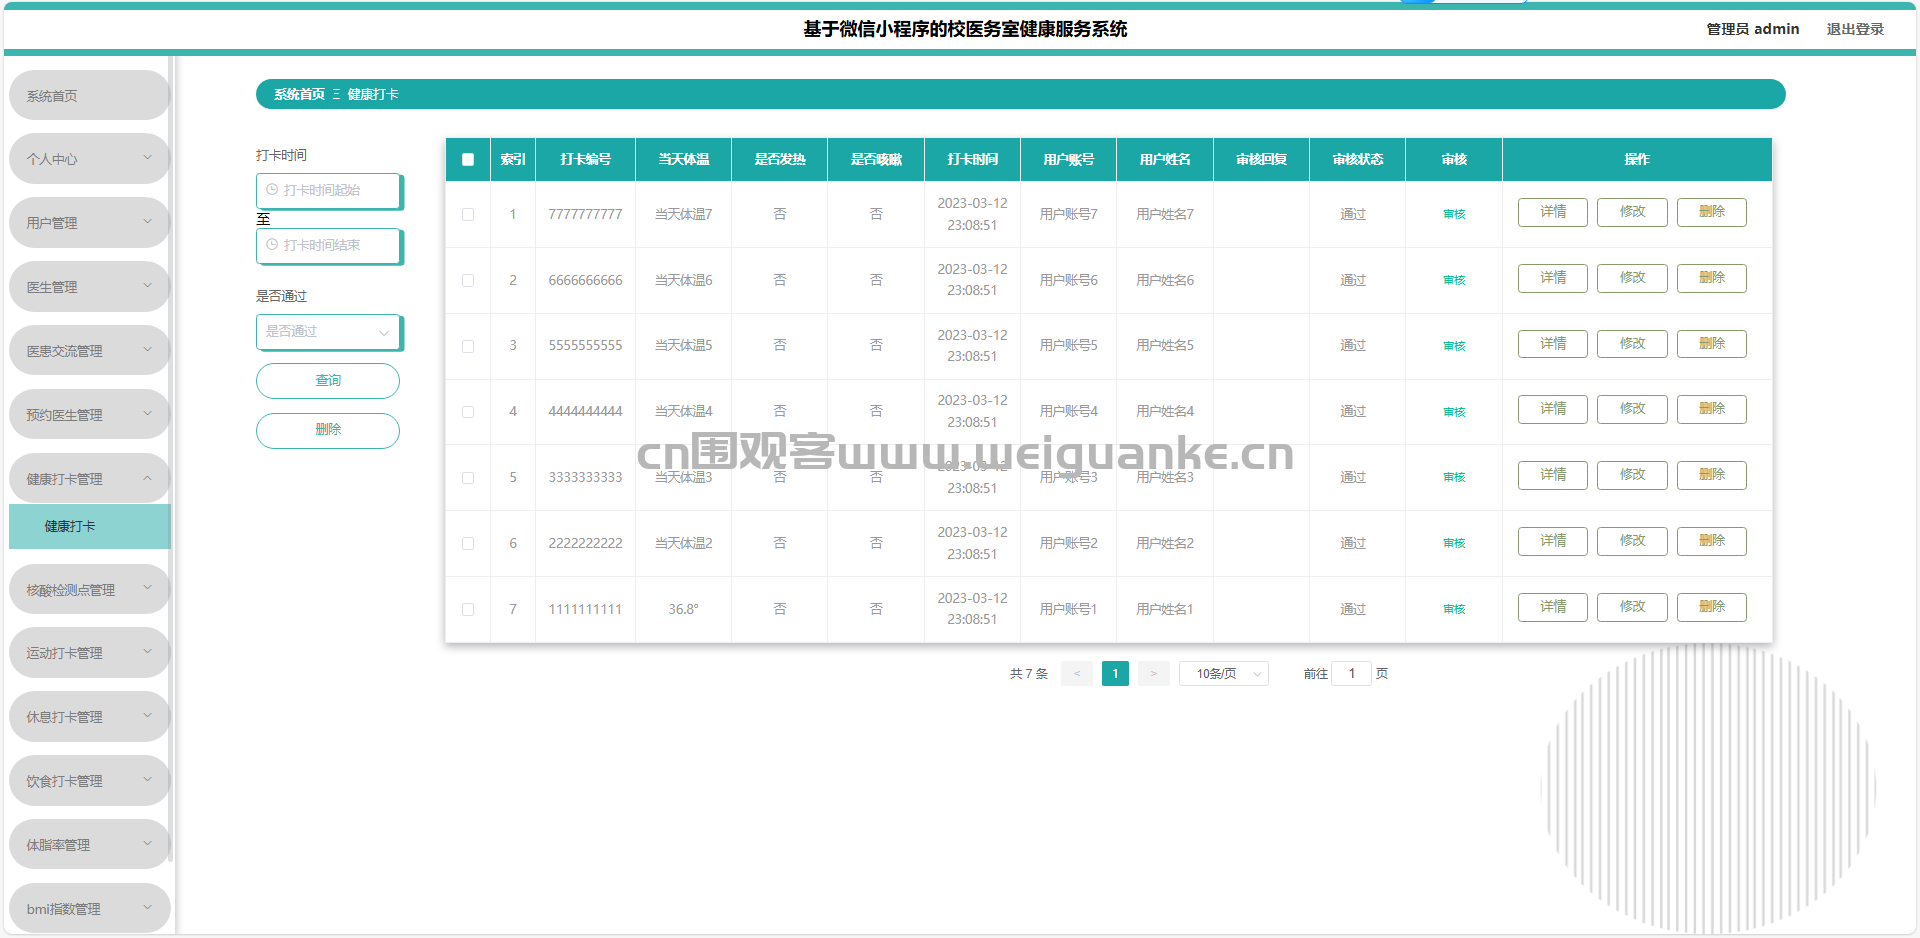1920x938 pixels.
Task: Click 审核 link for 用户账号6 row
Action: 1454,280
